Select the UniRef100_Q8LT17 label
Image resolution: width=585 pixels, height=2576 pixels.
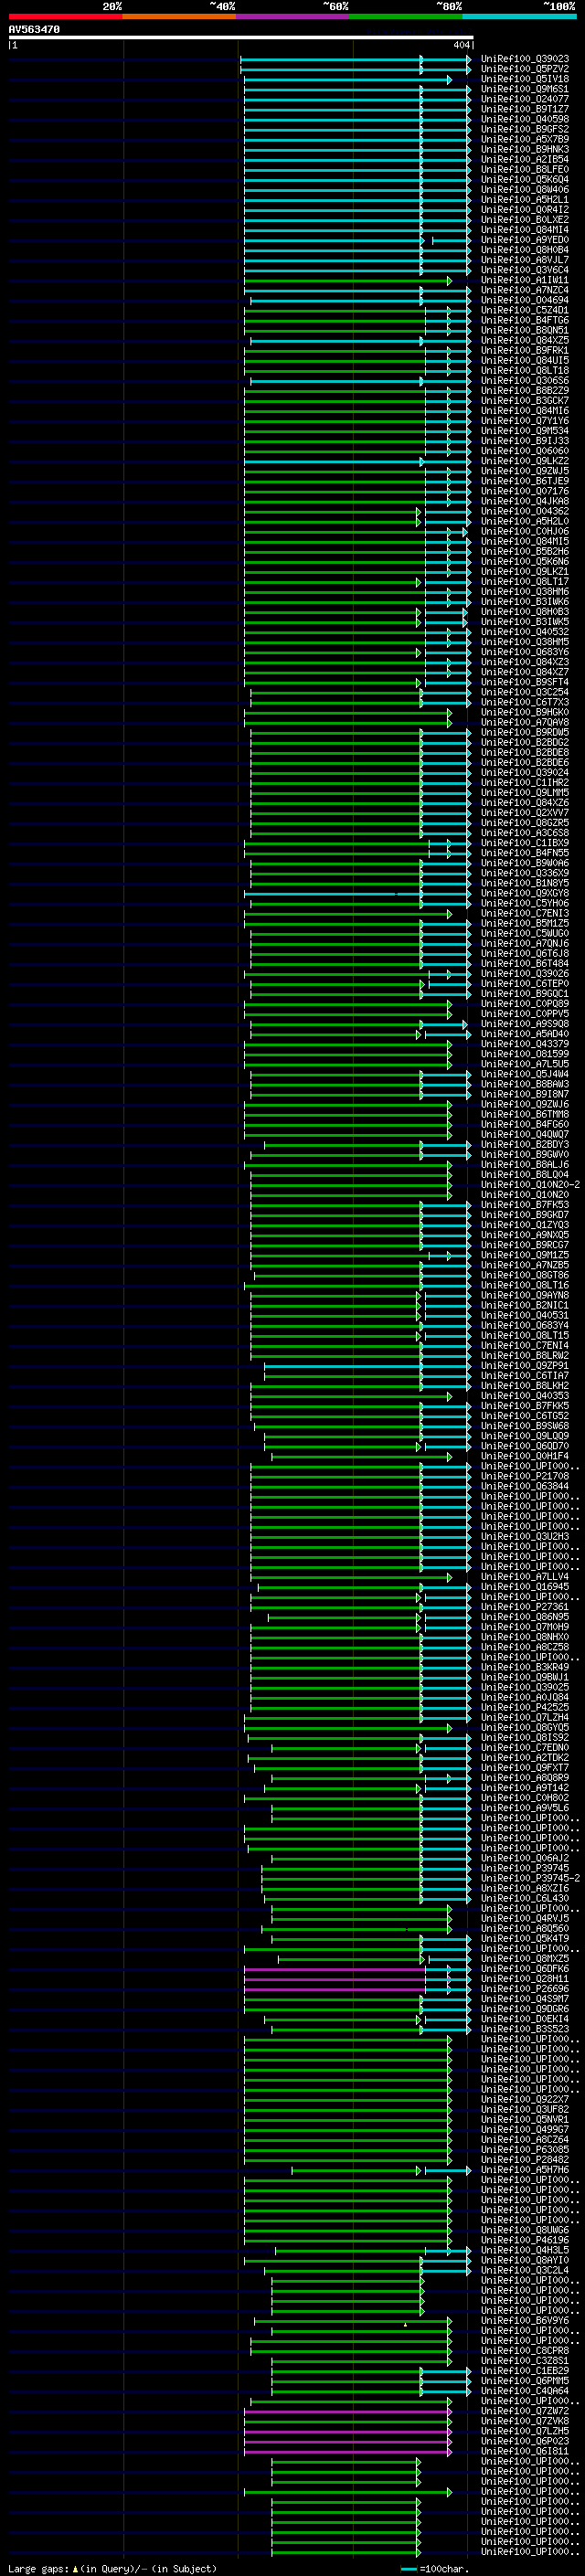525,582
